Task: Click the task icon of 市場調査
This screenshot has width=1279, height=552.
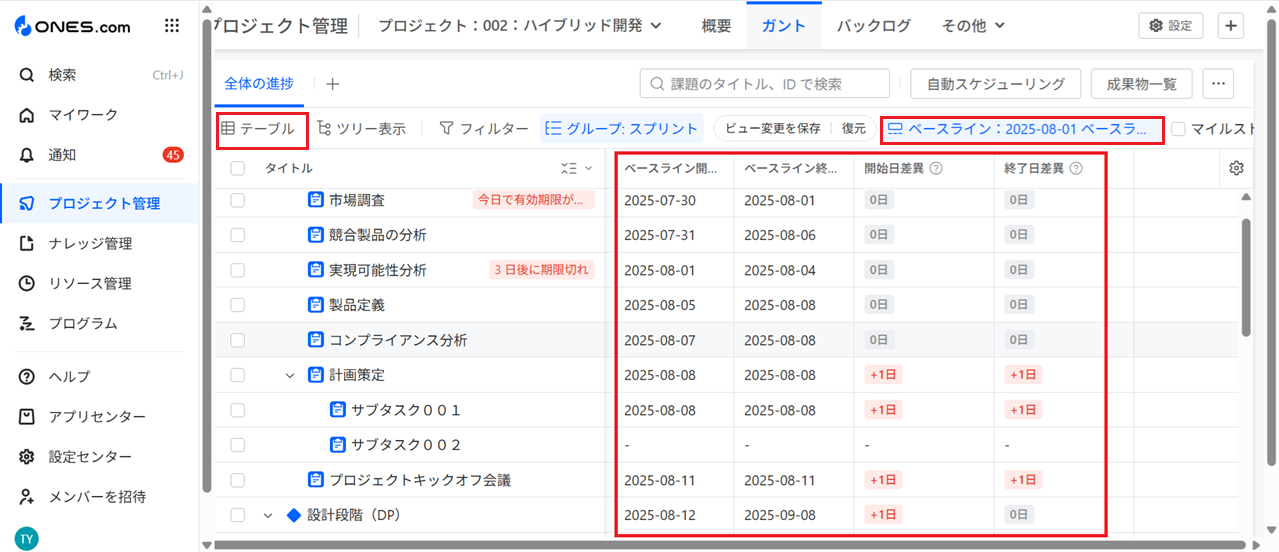Action: 316,200
